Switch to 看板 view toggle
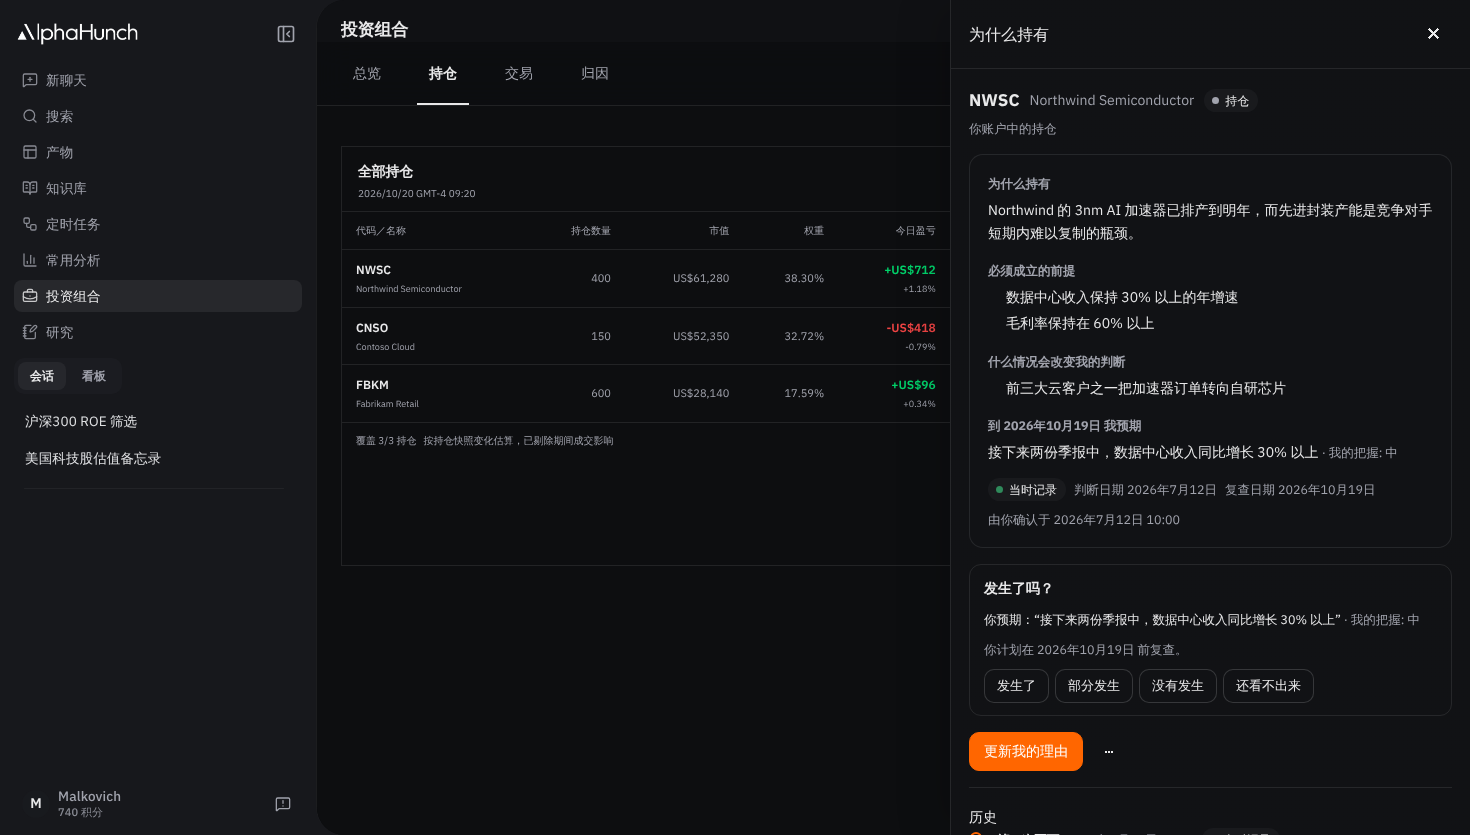Viewport: 1470px width, 835px height. [94, 376]
